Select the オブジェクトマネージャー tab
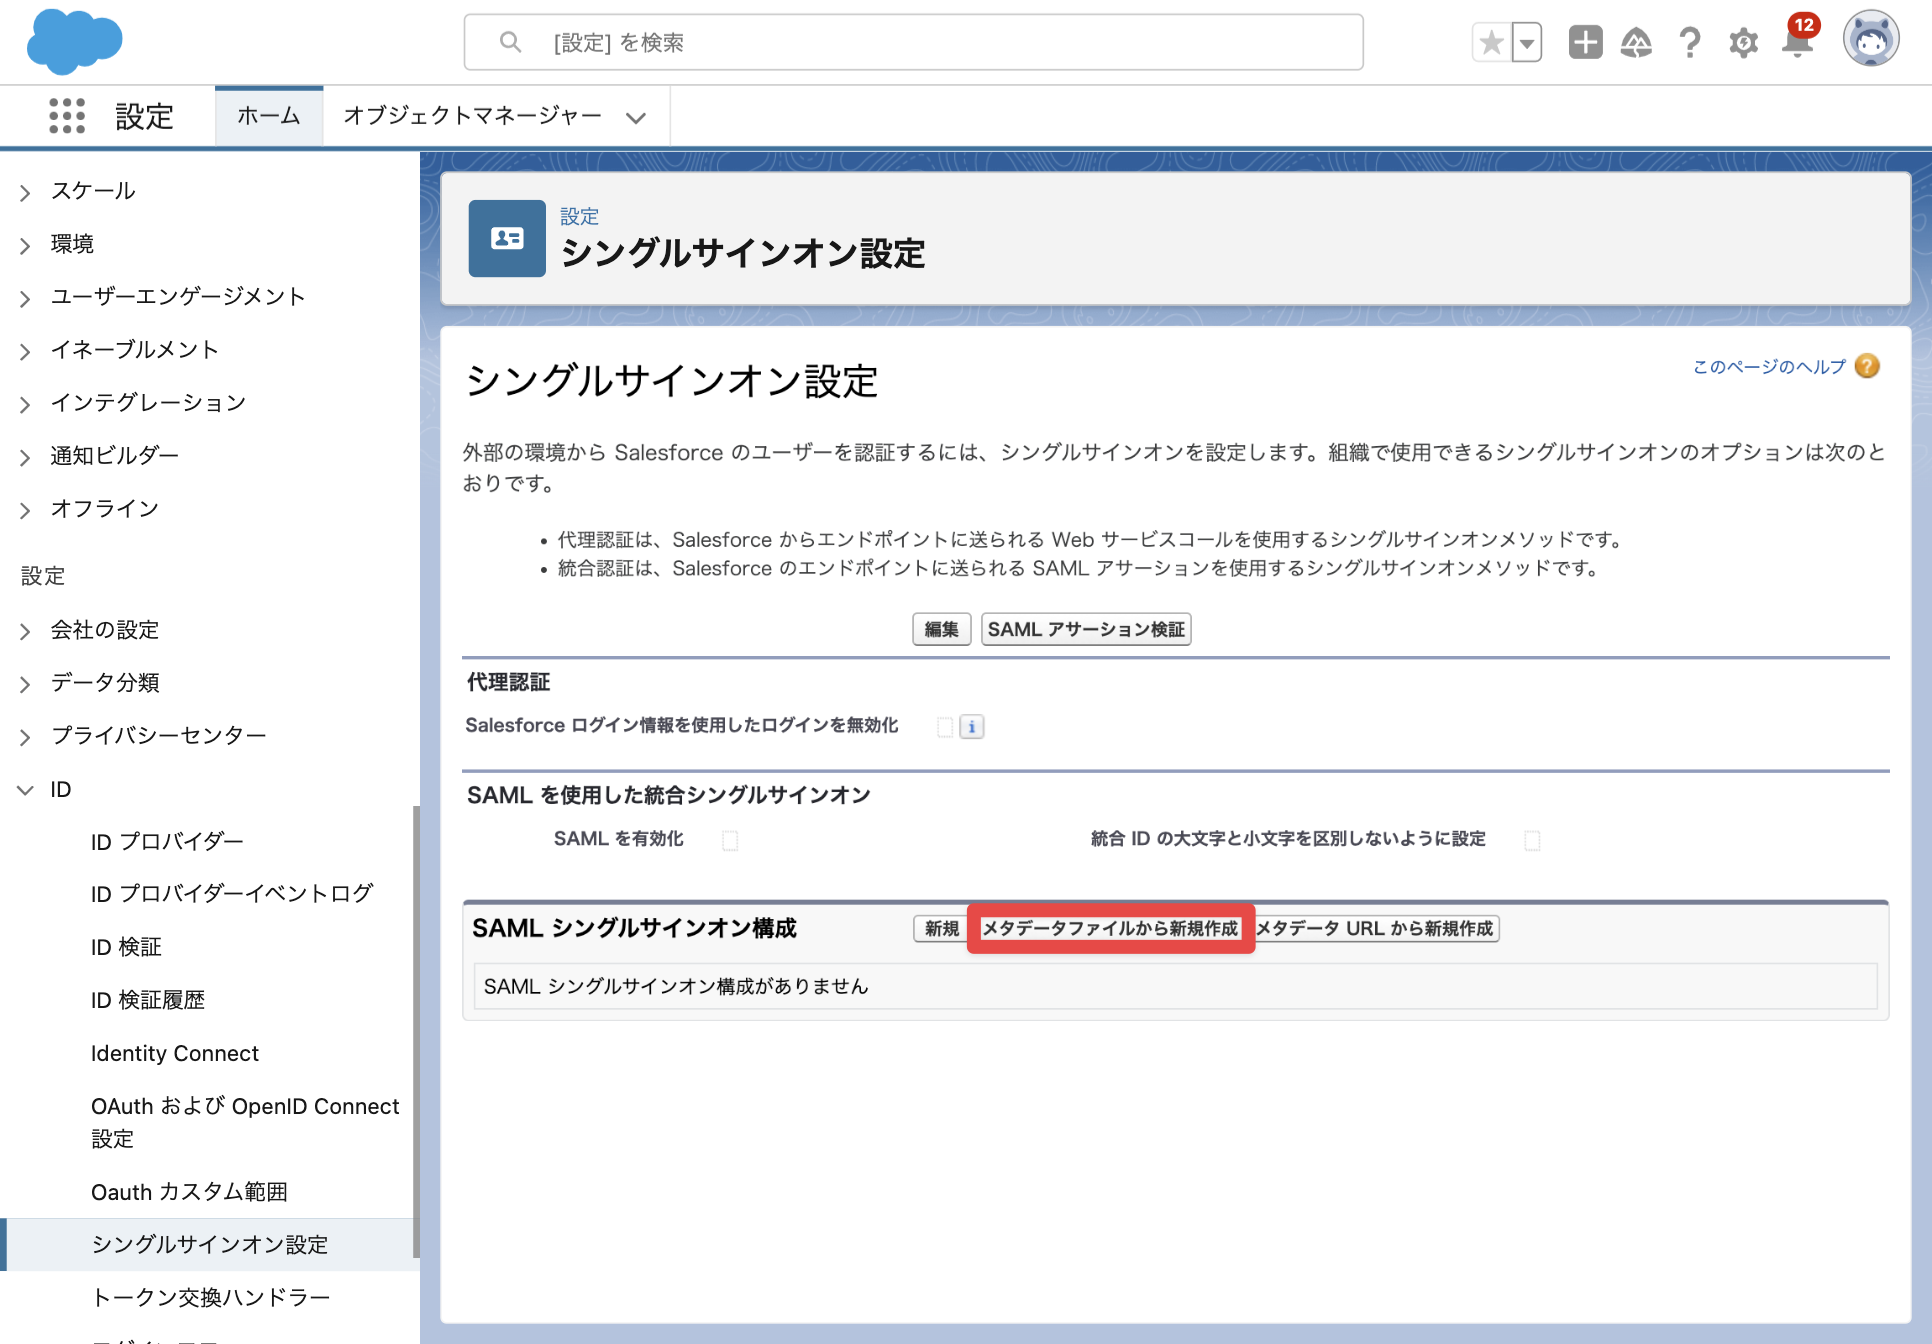Viewport: 1932px width, 1344px height. click(472, 116)
